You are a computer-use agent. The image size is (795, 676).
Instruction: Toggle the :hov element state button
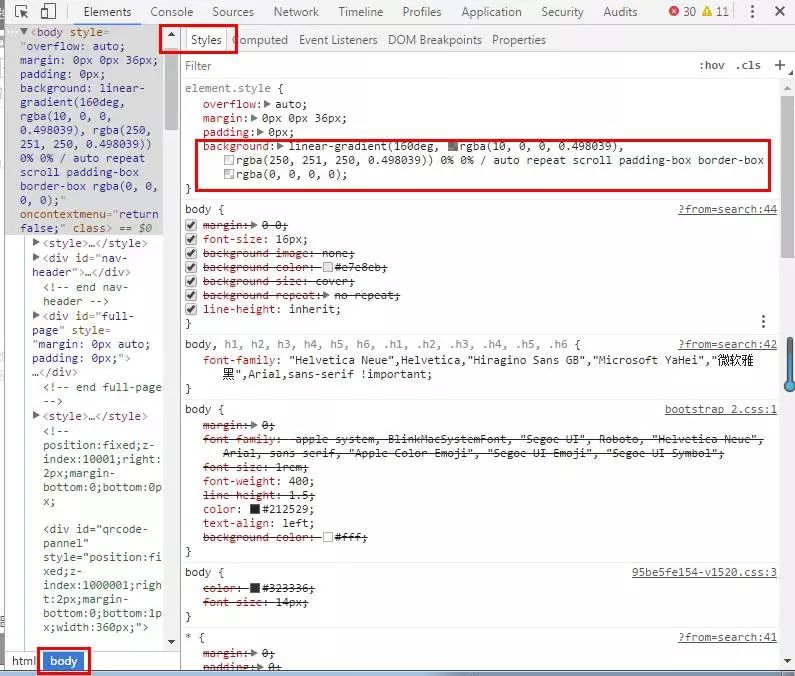point(711,65)
